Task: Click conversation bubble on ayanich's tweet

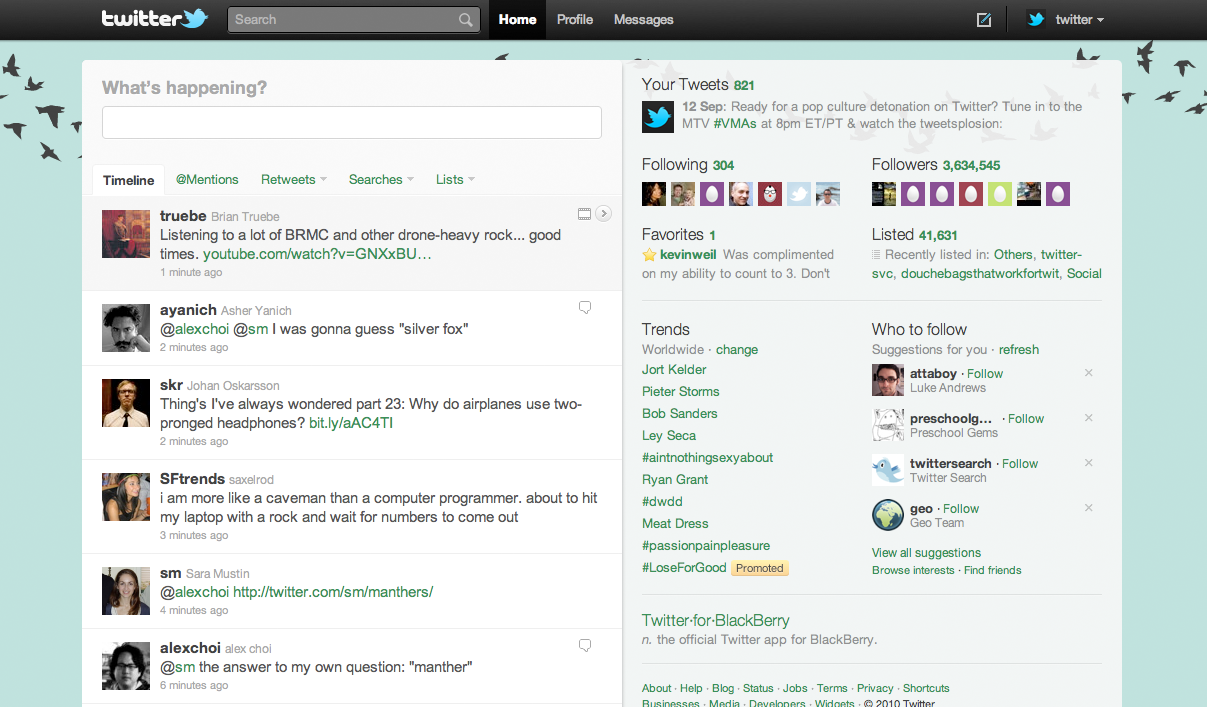Action: [586, 307]
